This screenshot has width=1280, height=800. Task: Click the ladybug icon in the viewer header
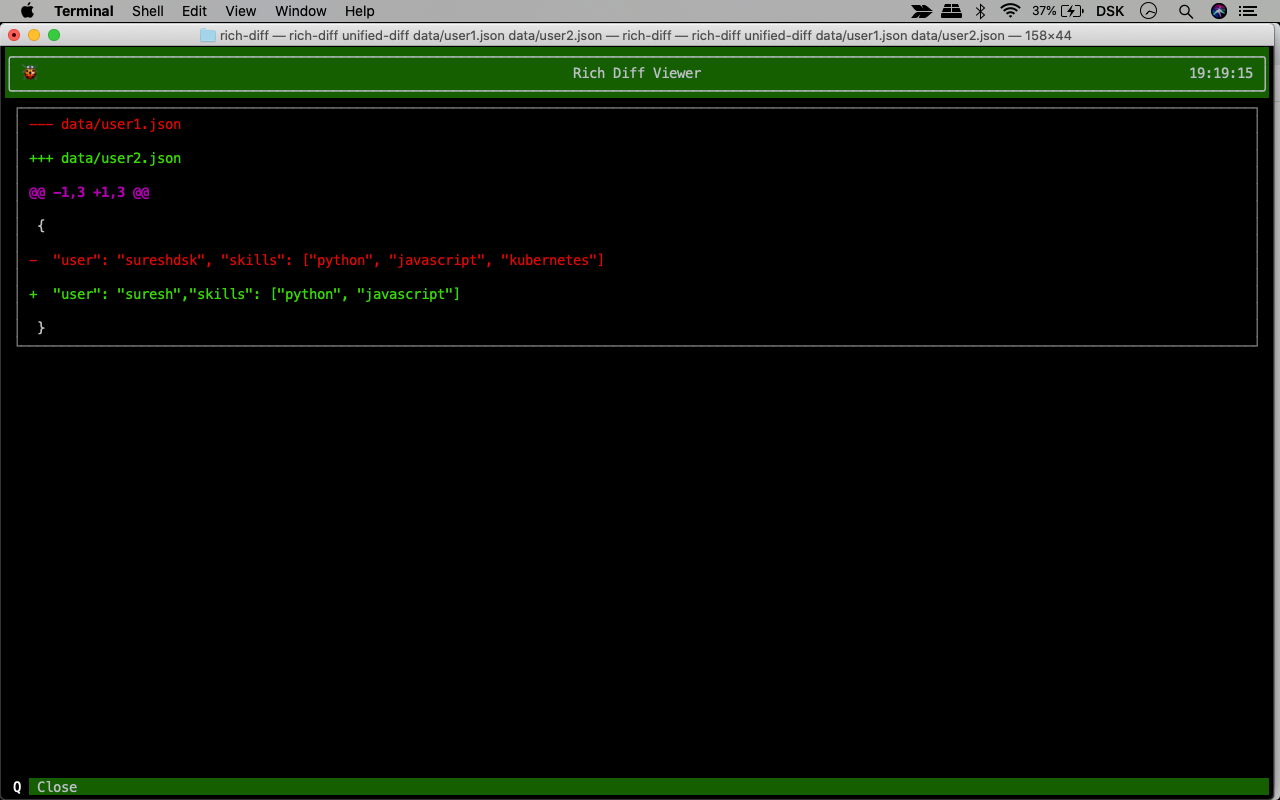(29, 73)
